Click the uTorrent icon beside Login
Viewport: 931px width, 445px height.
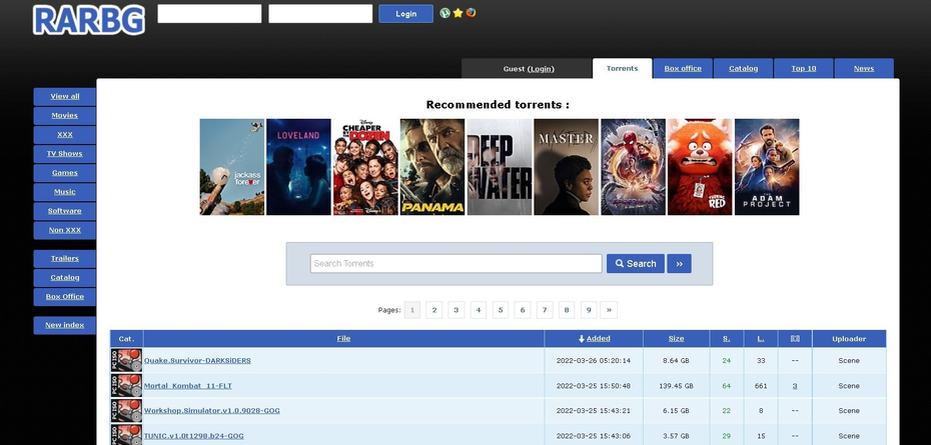(x=445, y=13)
